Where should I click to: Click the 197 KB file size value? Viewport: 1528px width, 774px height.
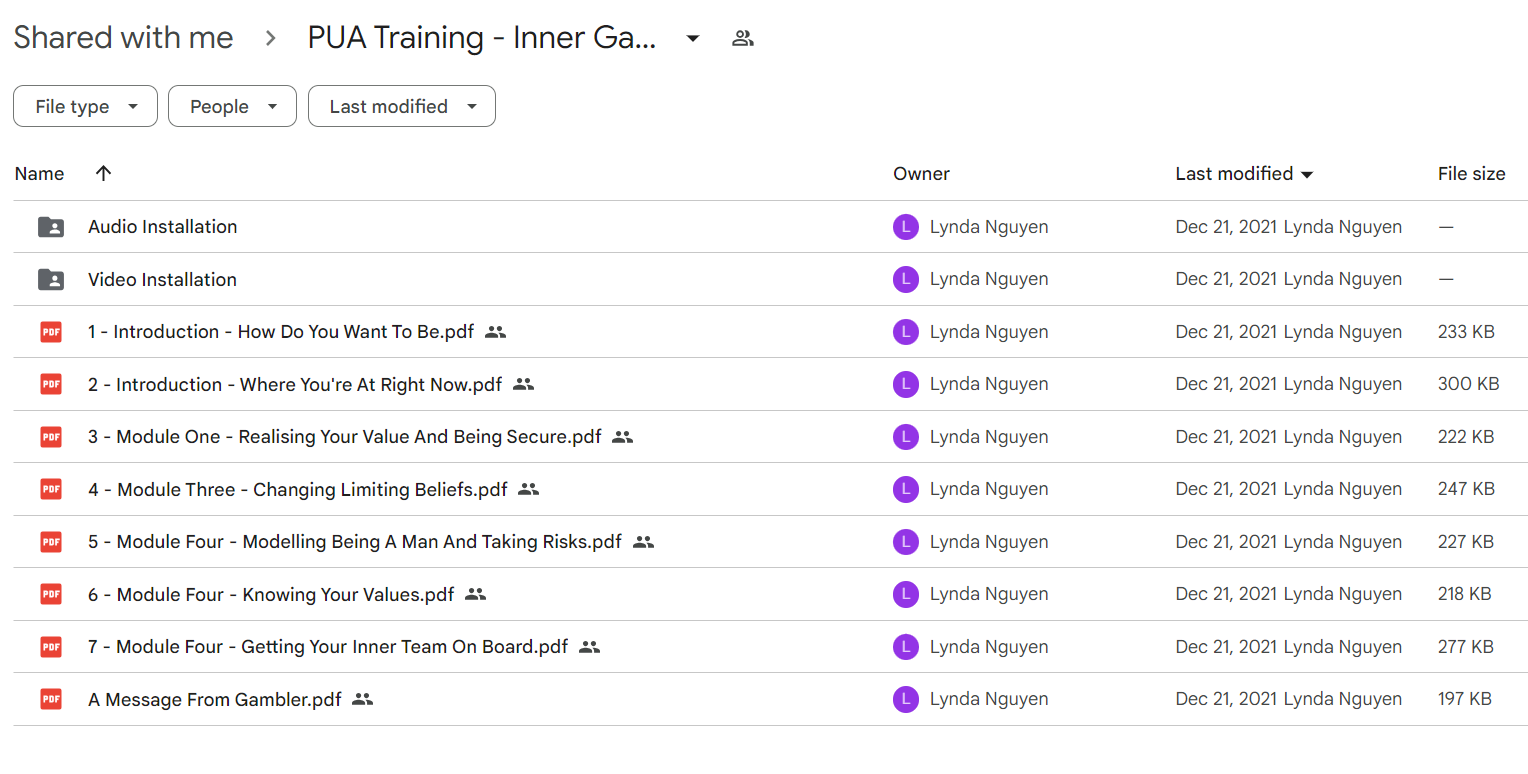click(1465, 700)
